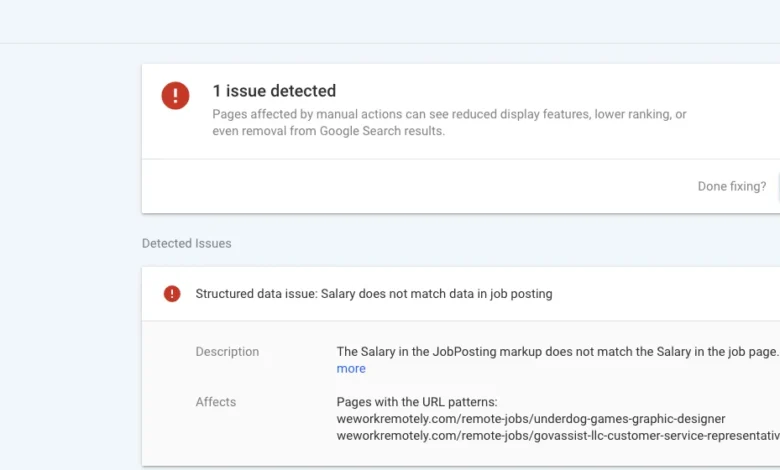This screenshot has width=780, height=470.
Task: Click 'Pages with the URL patterns:' text
Action: click(x=417, y=402)
